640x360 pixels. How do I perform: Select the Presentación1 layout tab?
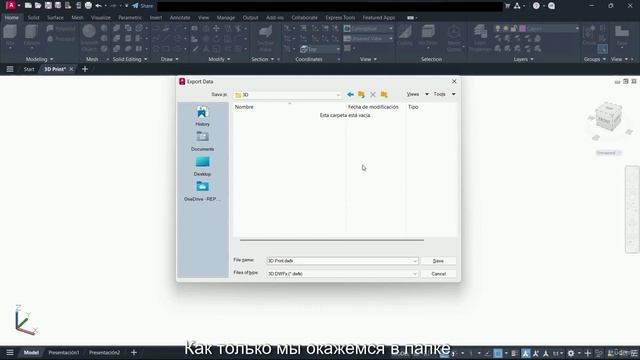coord(64,353)
